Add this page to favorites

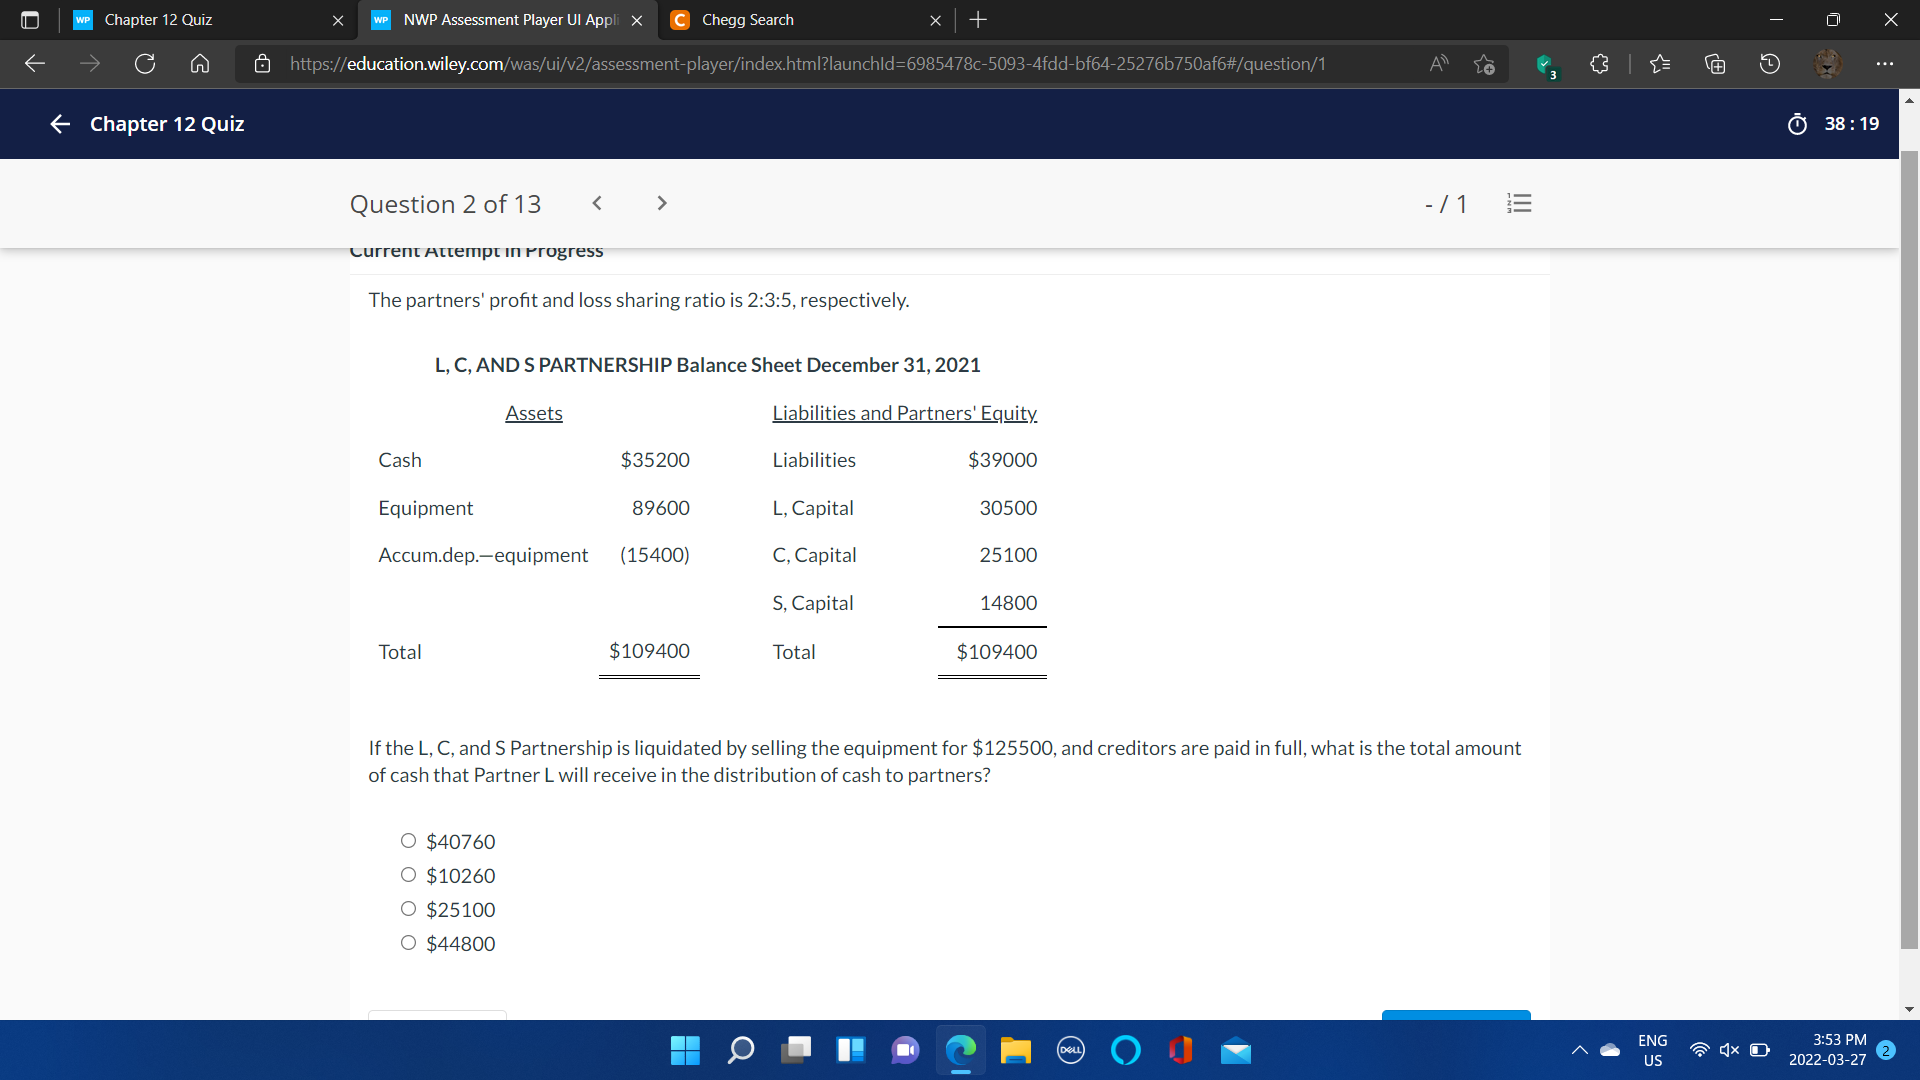pyautogui.click(x=1484, y=64)
